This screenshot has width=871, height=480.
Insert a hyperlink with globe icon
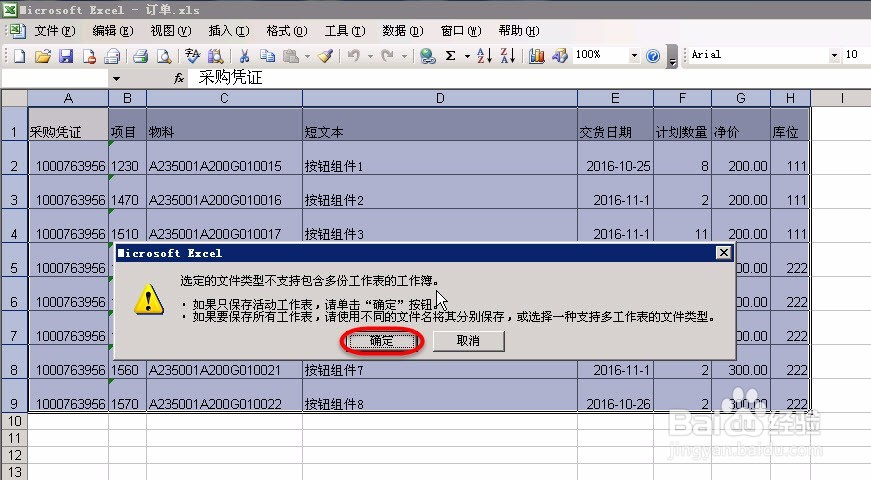[427, 56]
